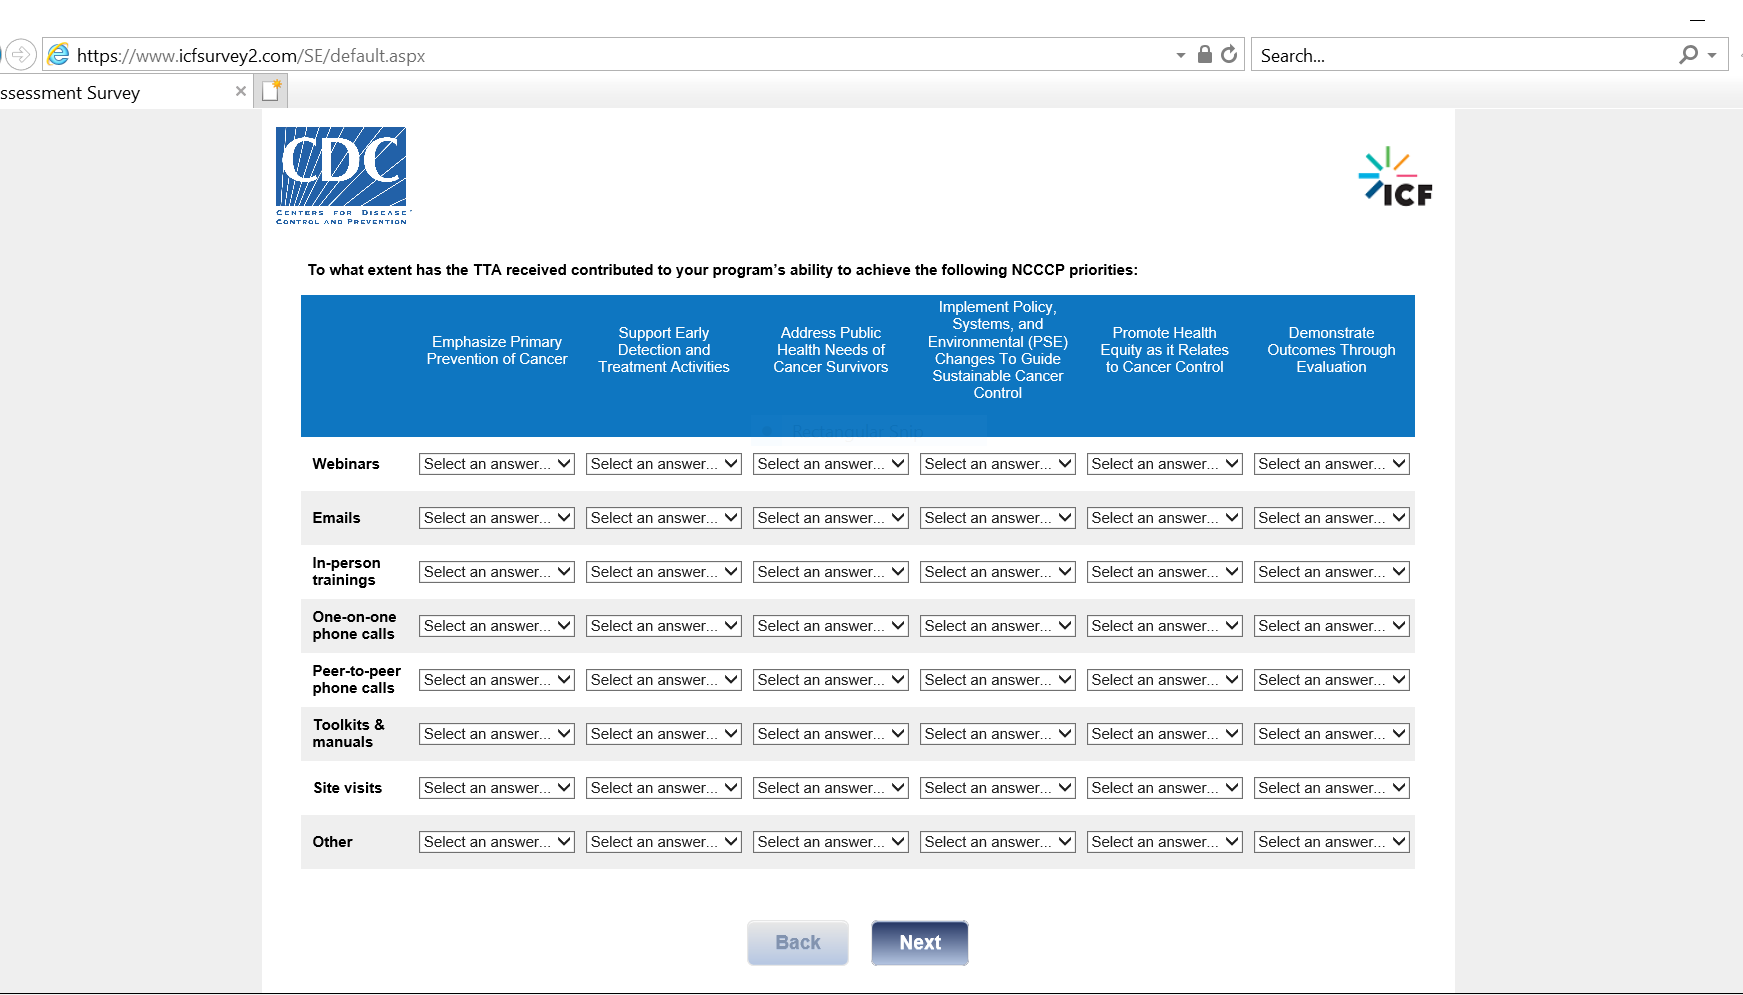Click the browser forward arrow icon
Viewport: 1743px width, 995px height.
21,54
